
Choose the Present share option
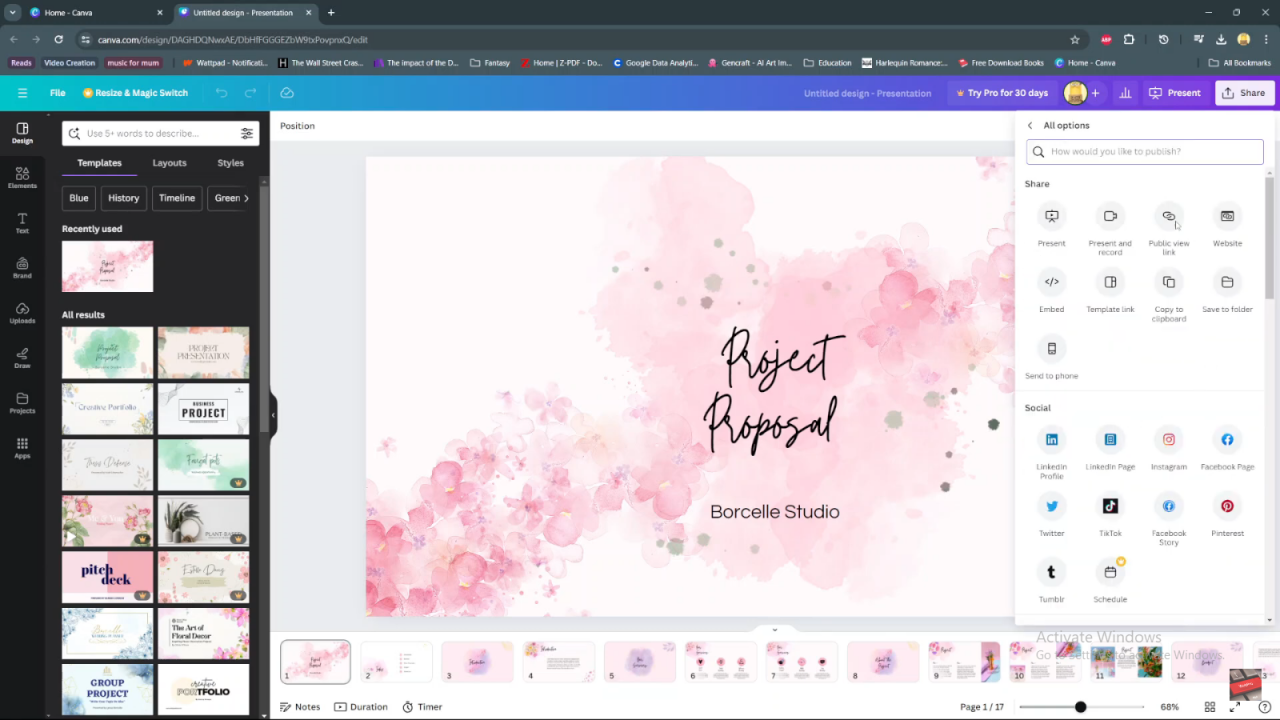[x=1051, y=226]
